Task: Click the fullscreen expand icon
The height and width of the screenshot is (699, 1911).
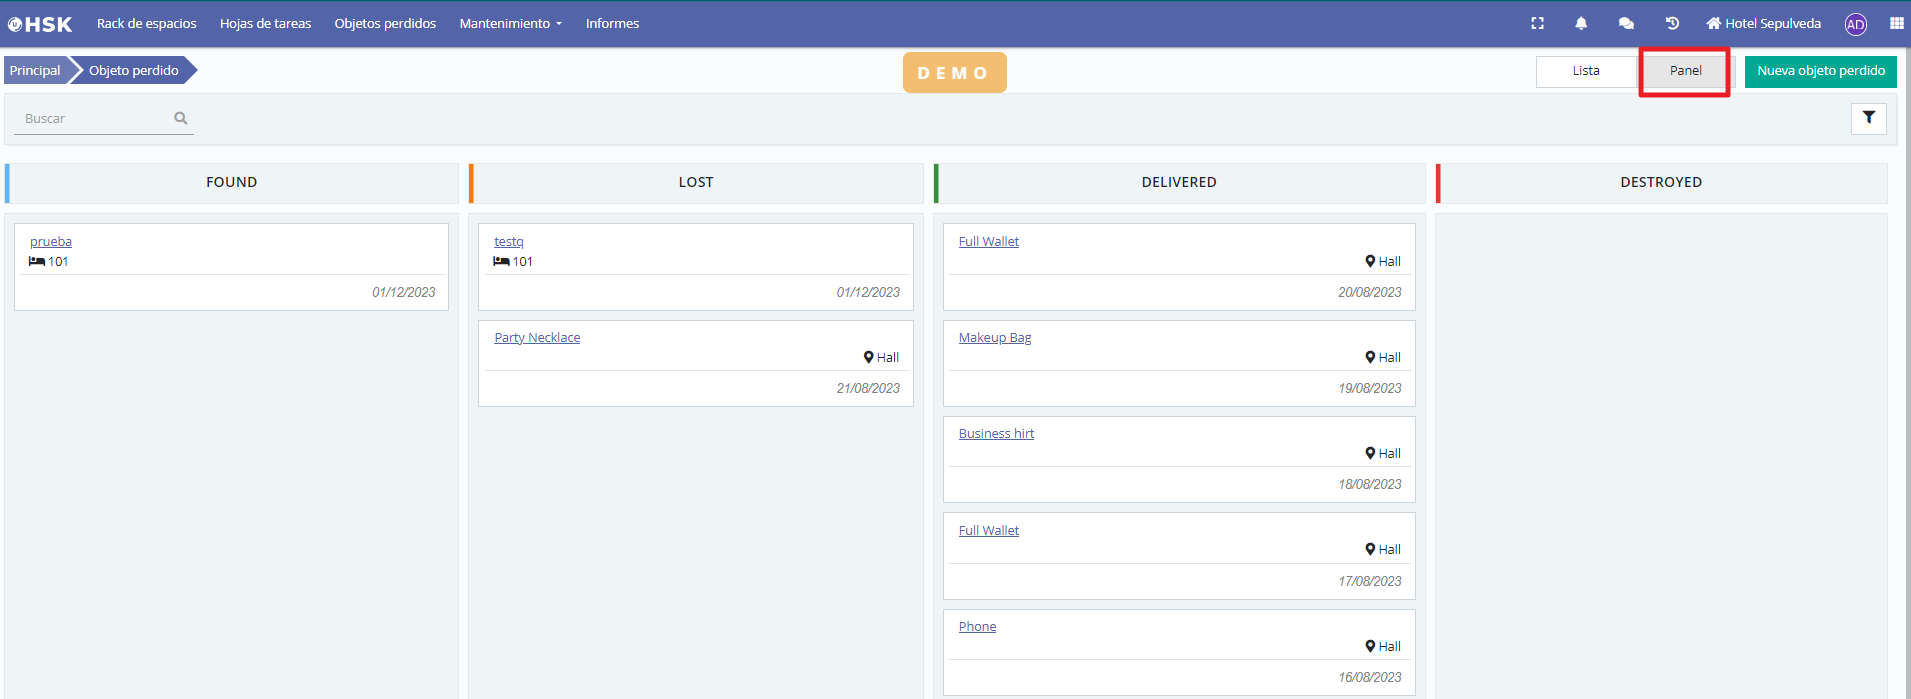Action: tap(1537, 23)
